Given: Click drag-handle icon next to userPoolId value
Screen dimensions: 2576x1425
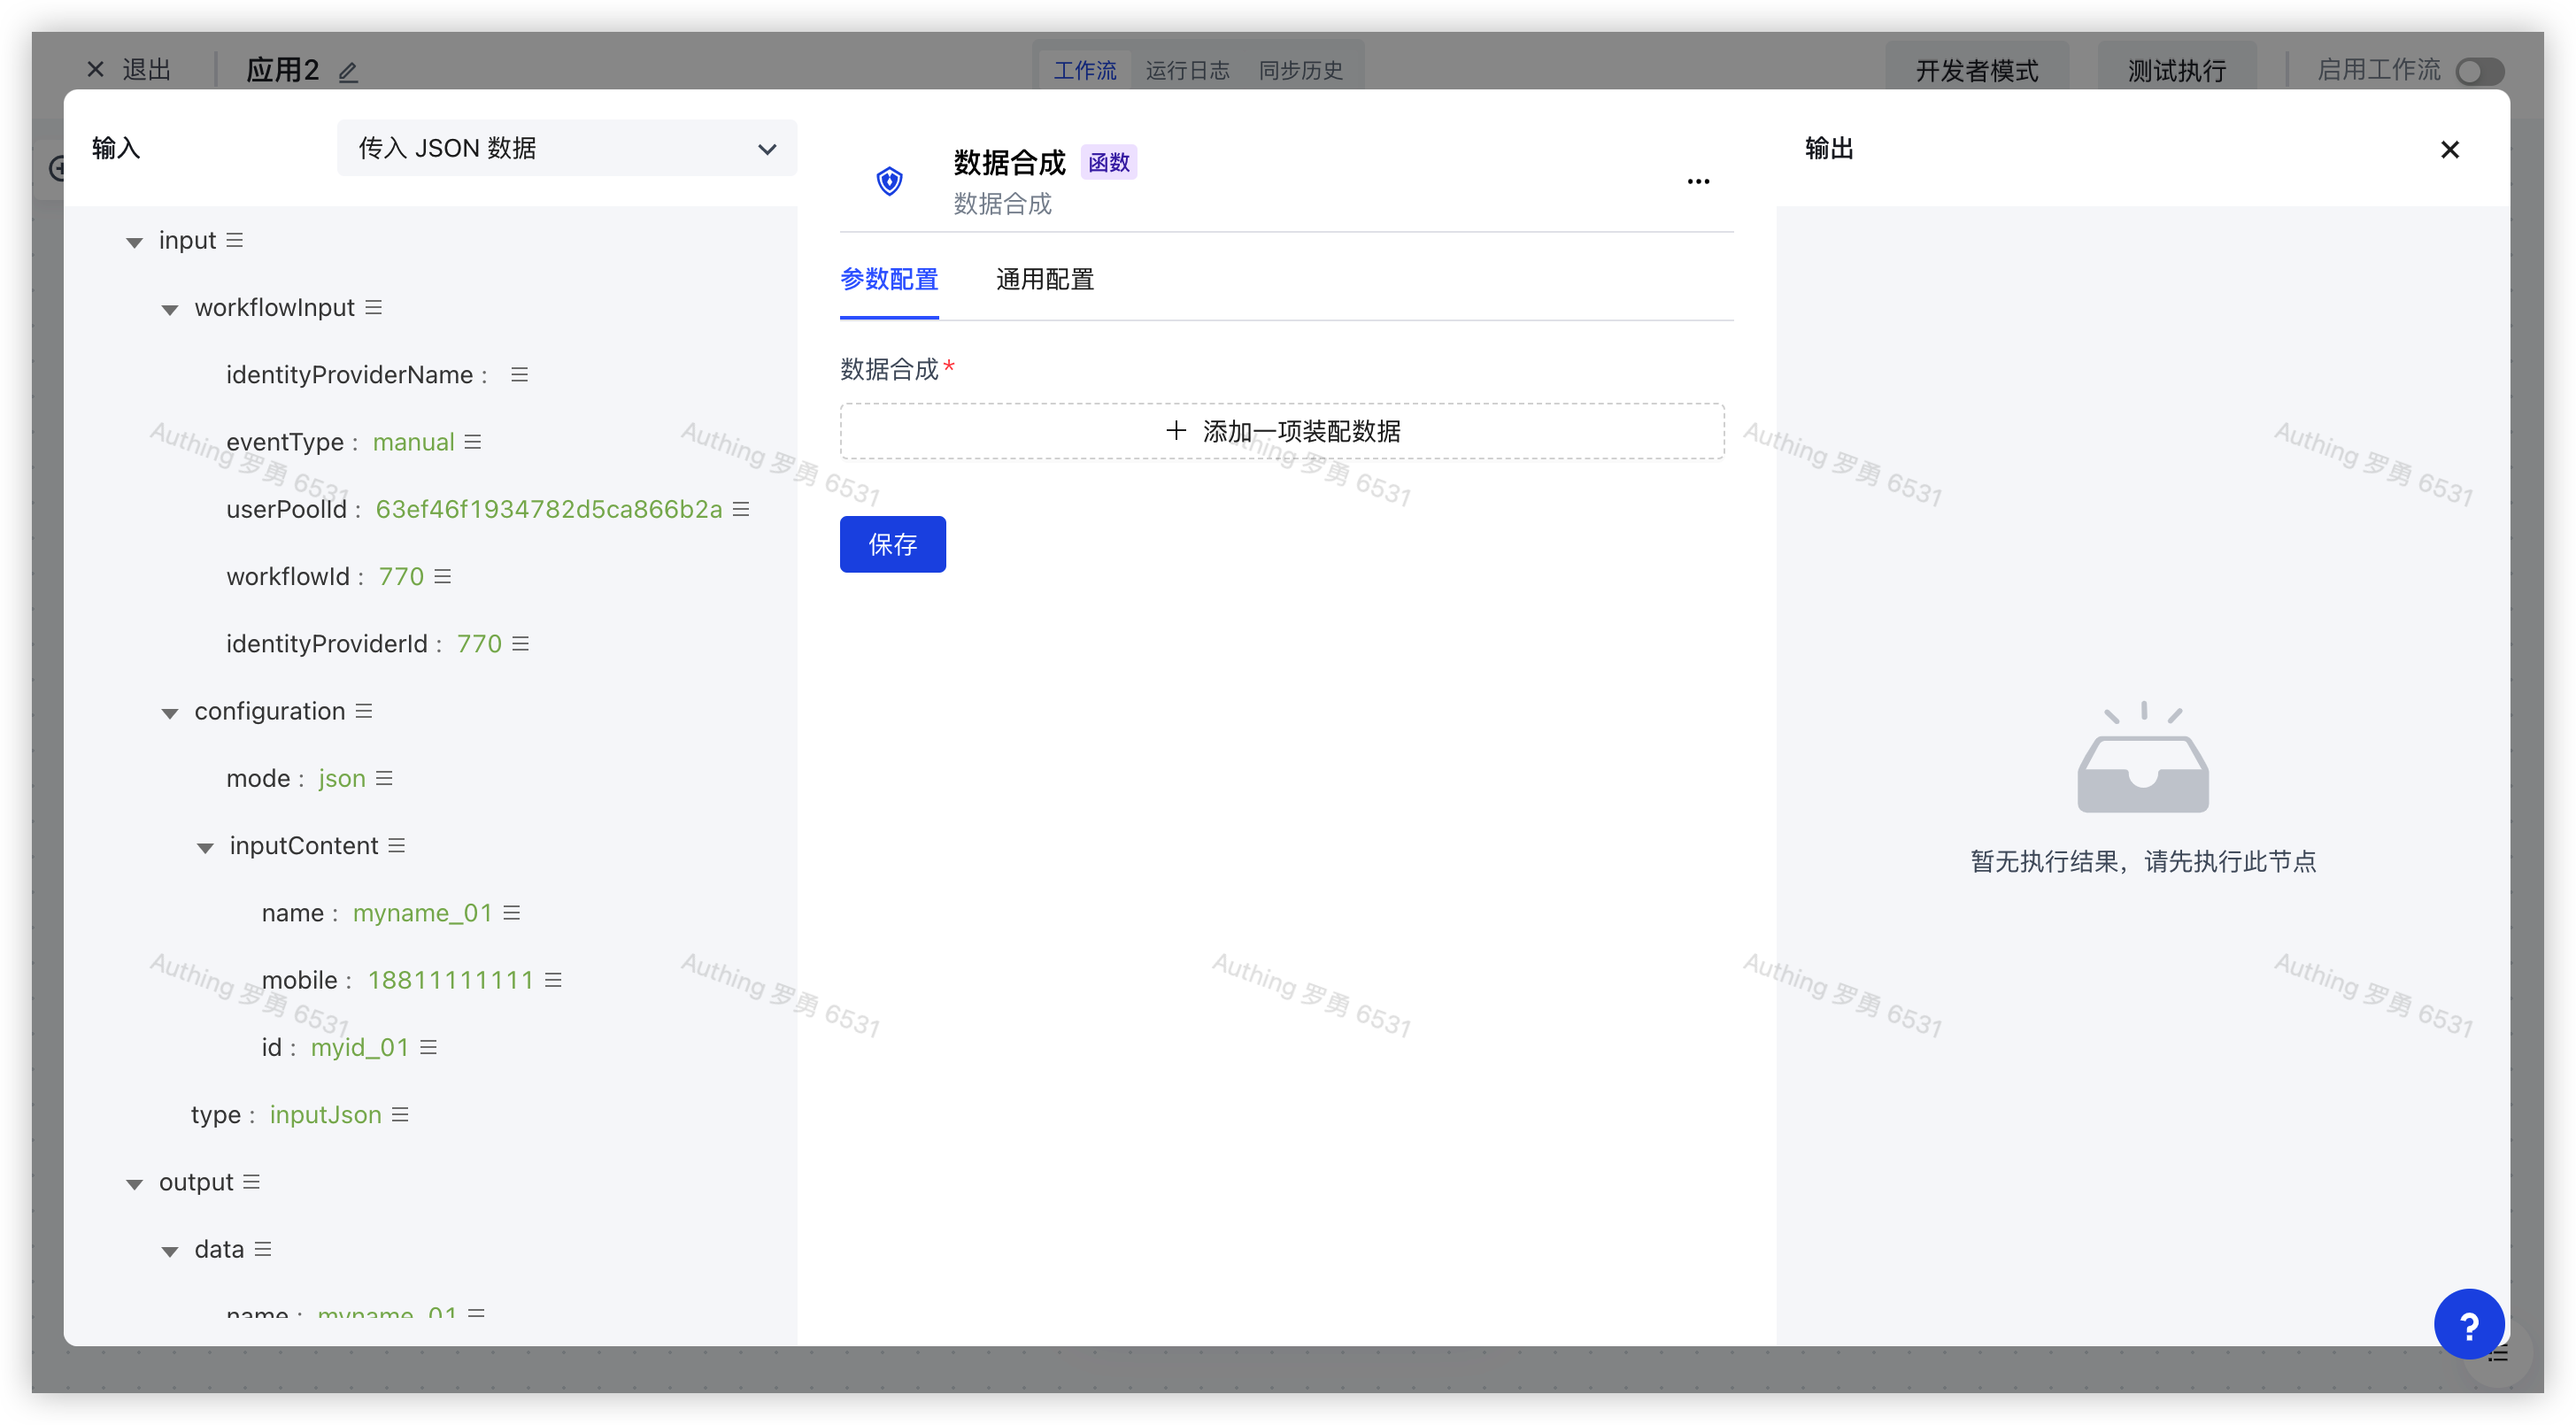Looking at the screenshot, I should [x=741, y=509].
